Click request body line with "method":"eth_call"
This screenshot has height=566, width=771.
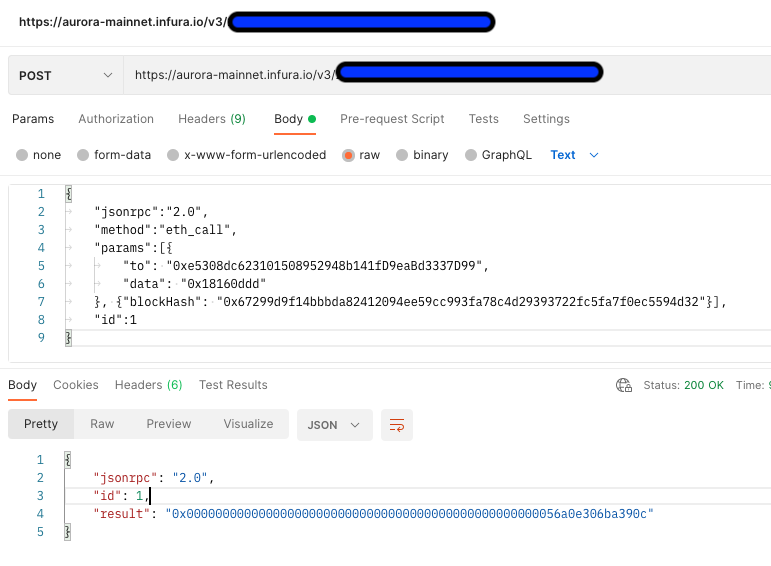tap(166, 230)
